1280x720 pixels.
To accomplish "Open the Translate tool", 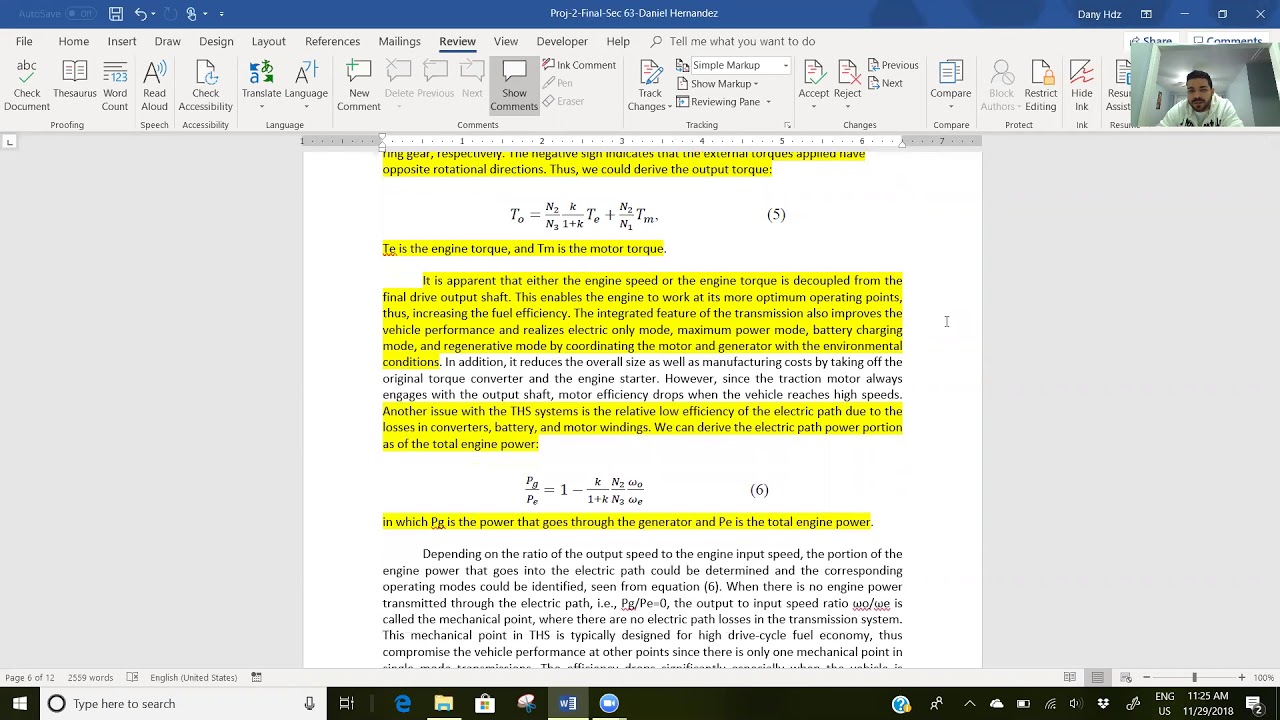I will 261,86.
